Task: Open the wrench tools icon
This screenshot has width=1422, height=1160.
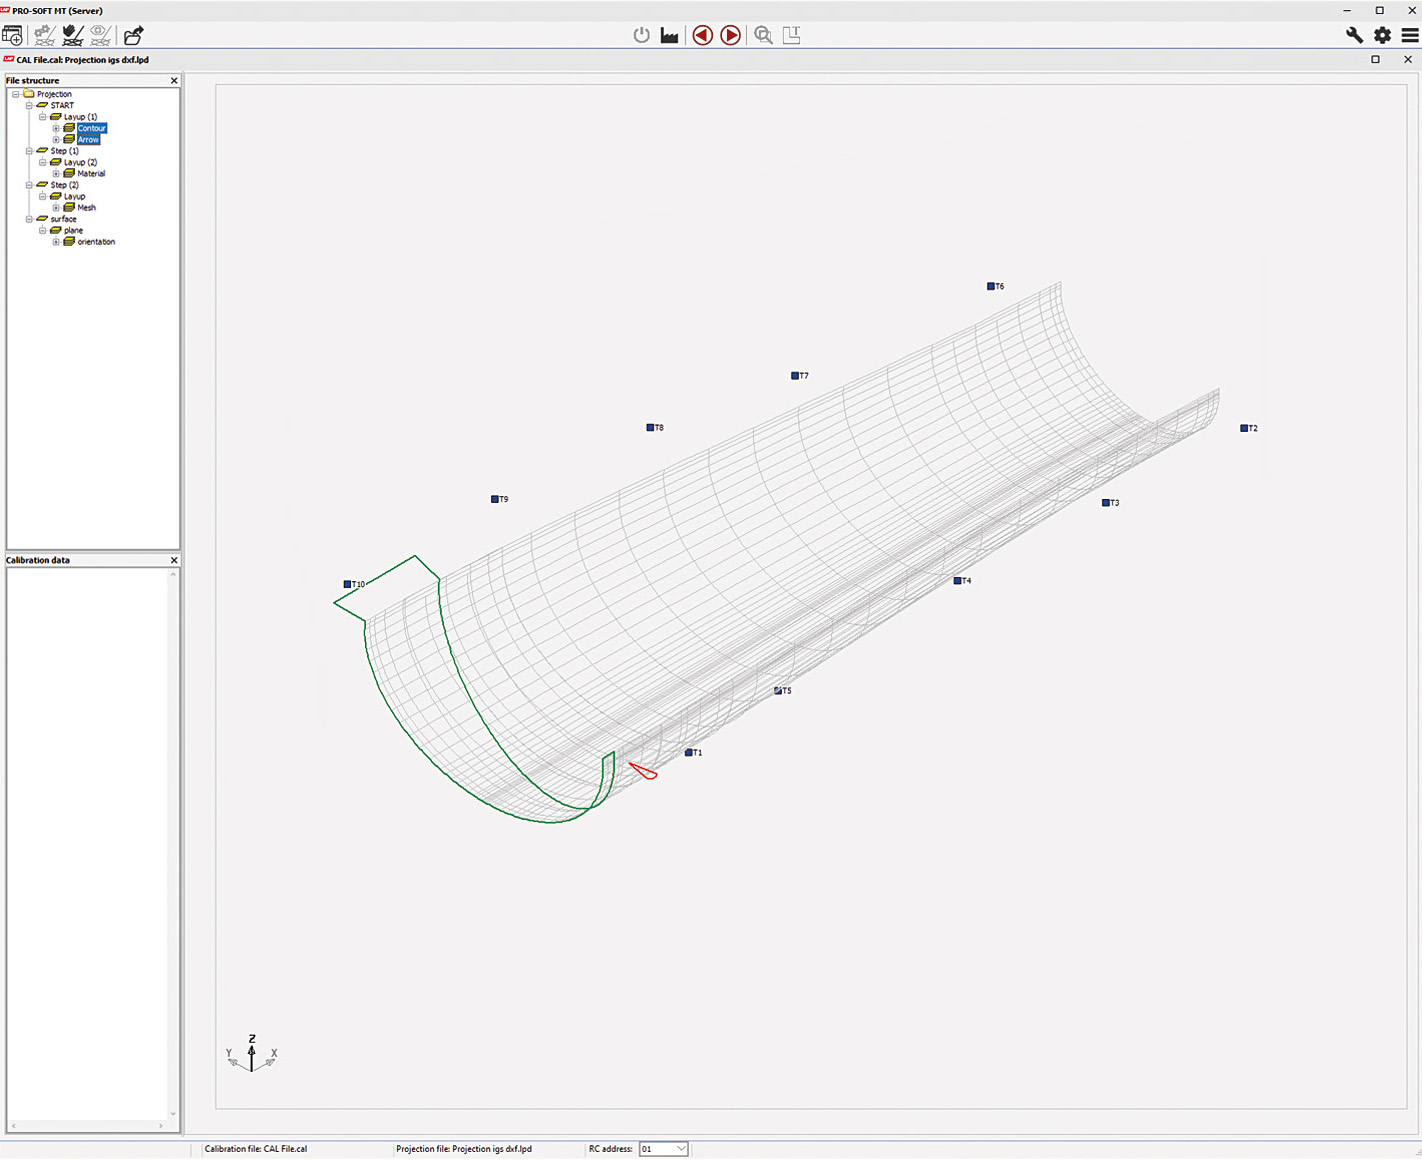Action: click(1354, 35)
